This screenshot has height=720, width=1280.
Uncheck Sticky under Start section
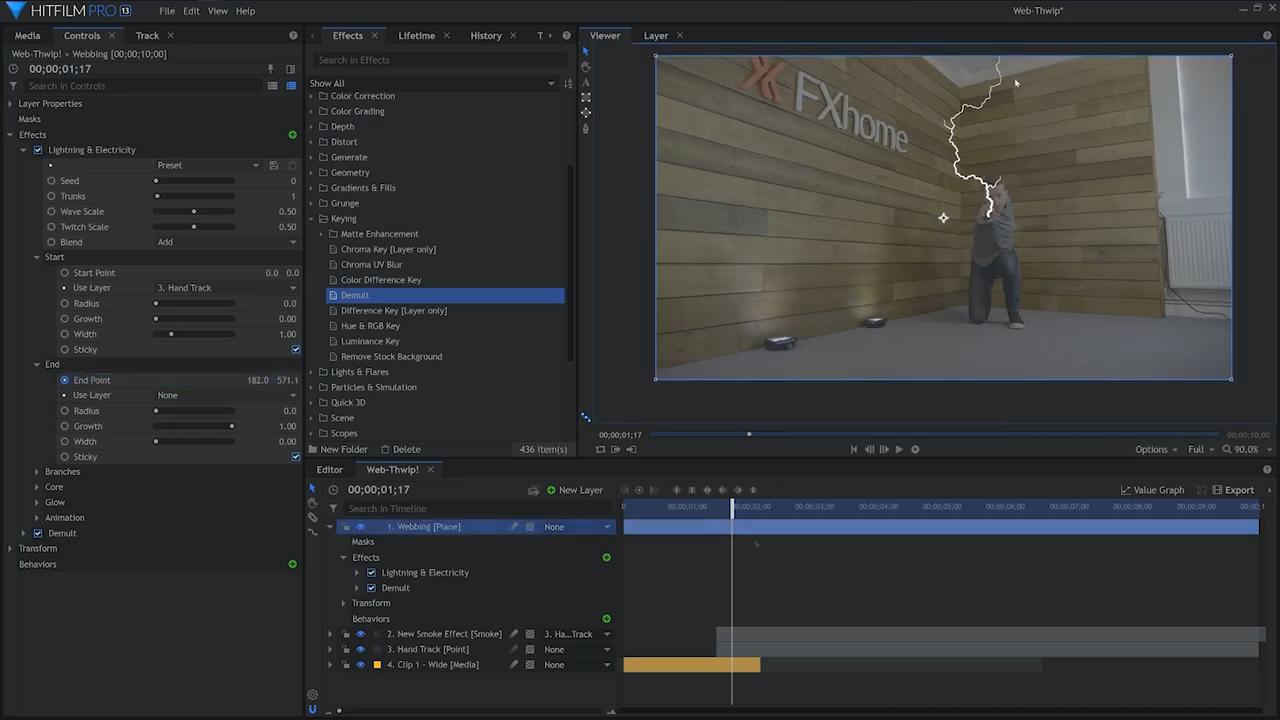295,349
